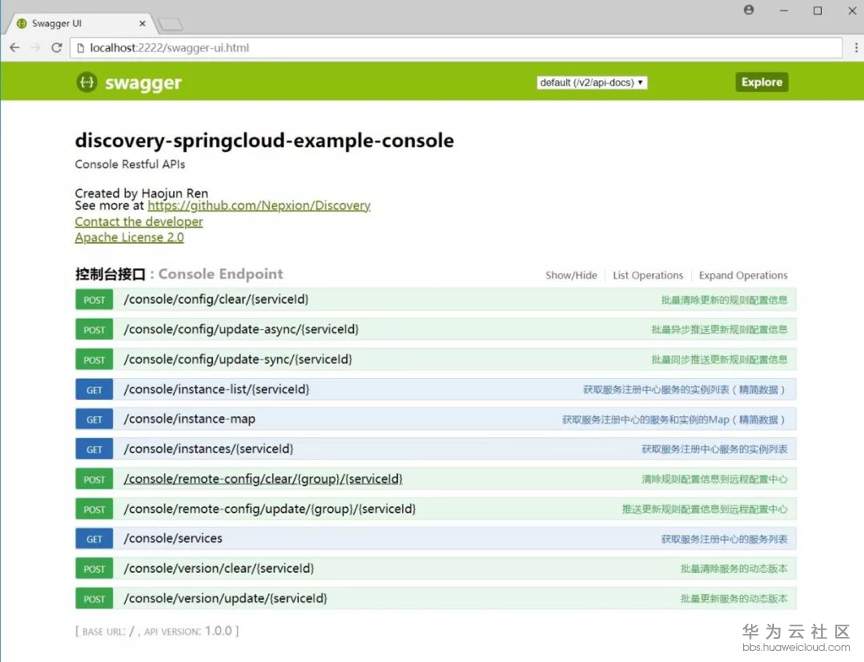Image resolution: width=864 pixels, height=662 pixels.
Task: Open the default (/v2/api-docs) dropdown
Action: coord(592,83)
